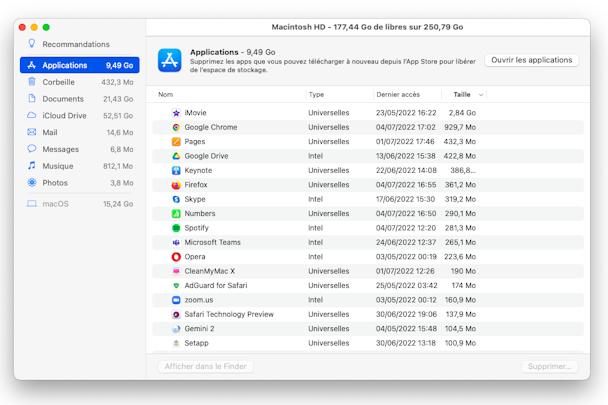Click the Musique size 812,1 Mo
This screenshot has height=405, width=608.
(118, 166)
